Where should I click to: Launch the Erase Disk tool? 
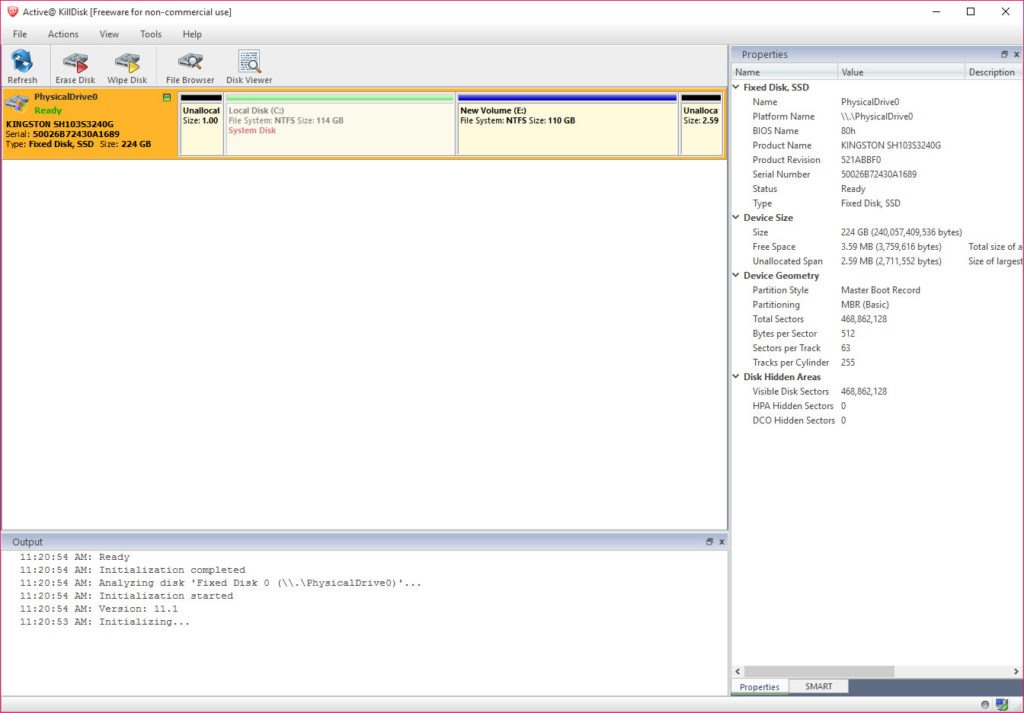pos(75,66)
